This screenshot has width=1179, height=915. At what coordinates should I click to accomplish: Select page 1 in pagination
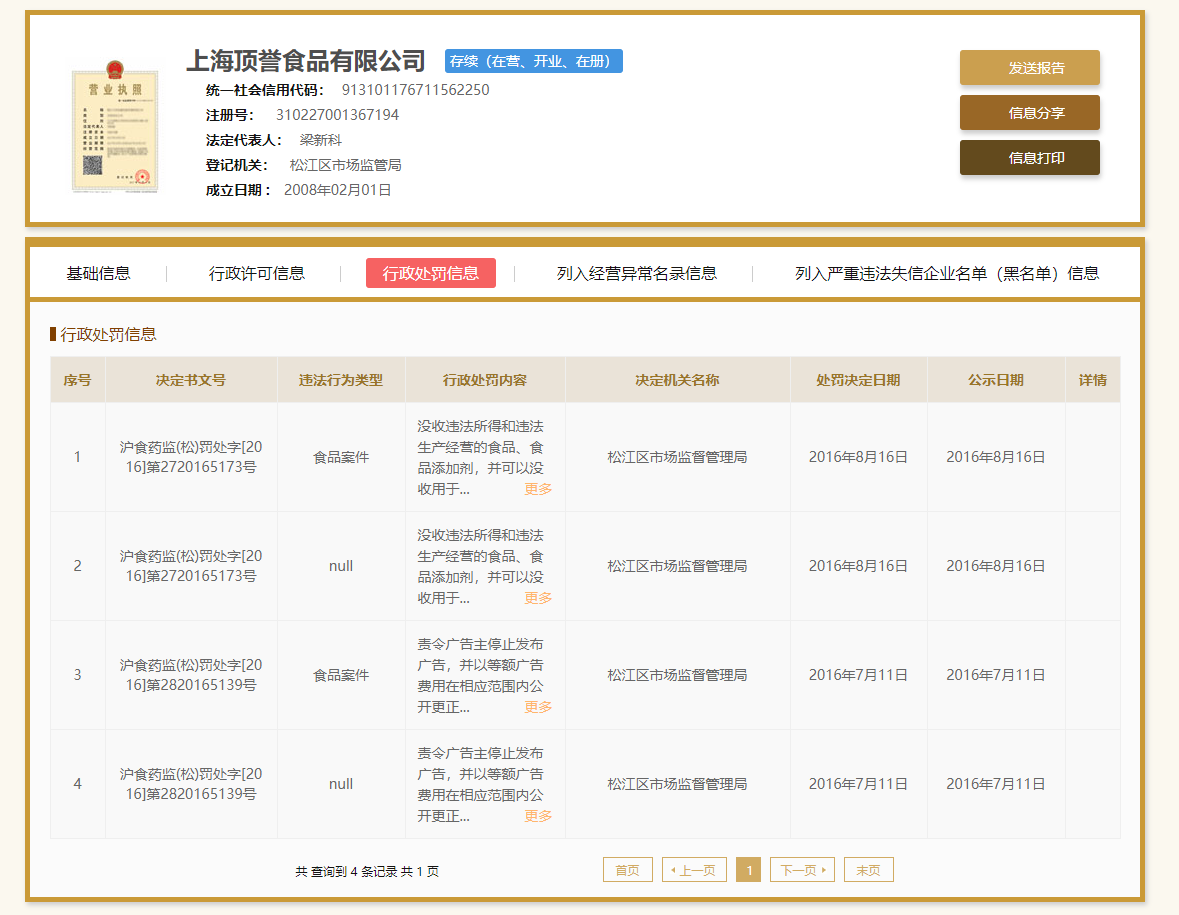748,870
